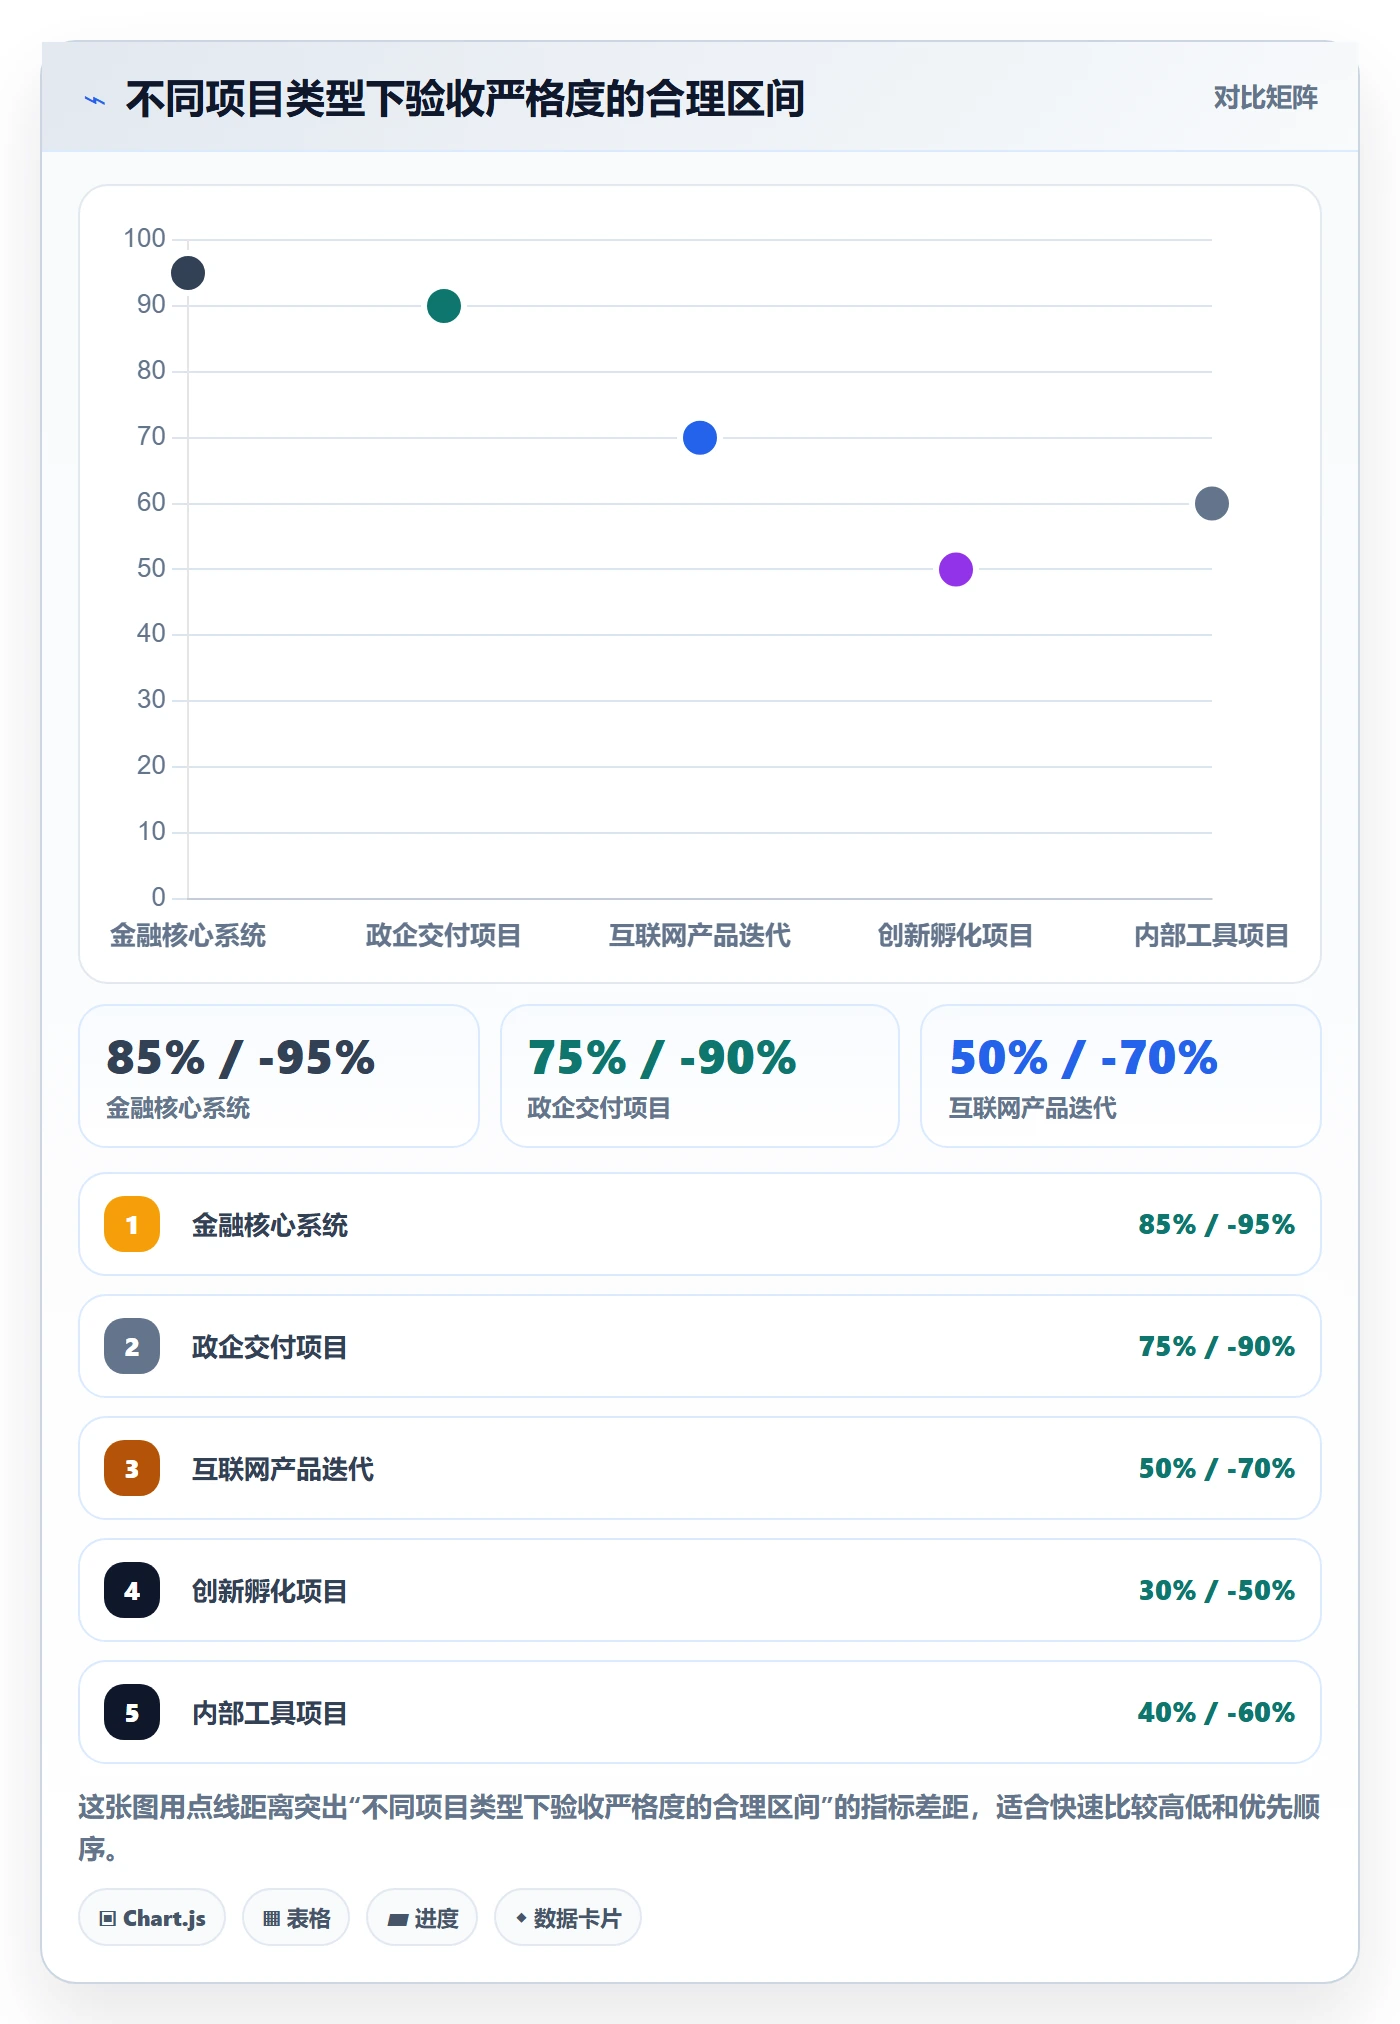Image resolution: width=1400 pixels, height=2024 pixels.
Task: Click the x-axis label 互联网产品迭代
Action: click(700, 936)
